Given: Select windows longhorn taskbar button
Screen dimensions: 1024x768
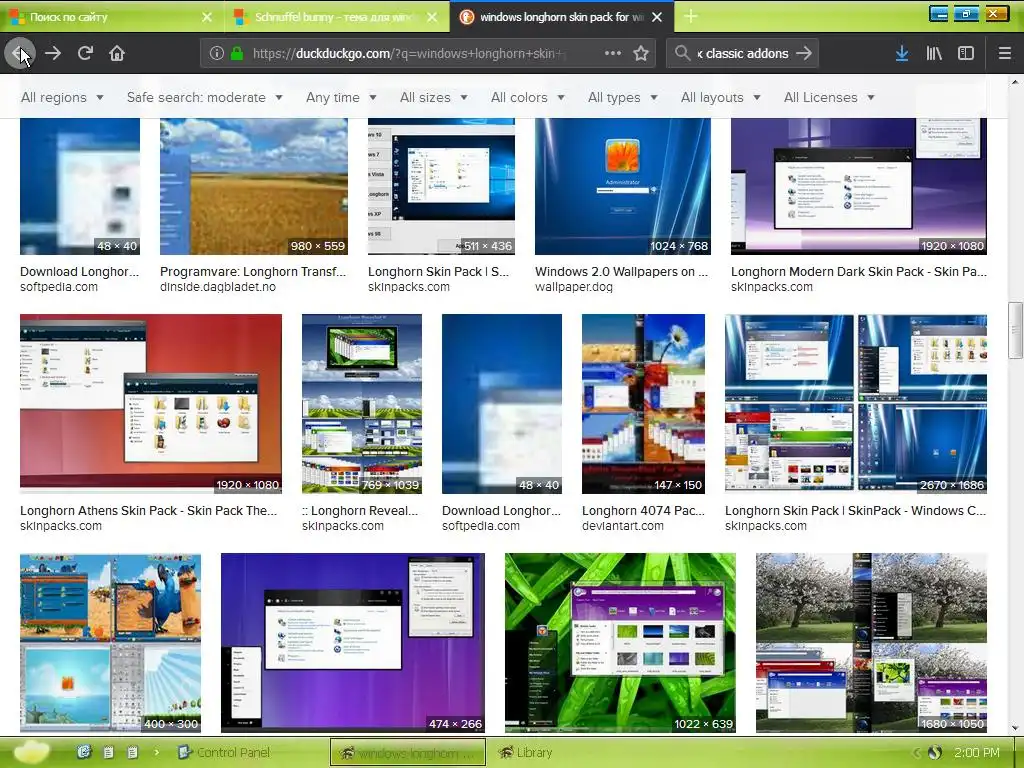Looking at the screenshot, I should [x=408, y=752].
